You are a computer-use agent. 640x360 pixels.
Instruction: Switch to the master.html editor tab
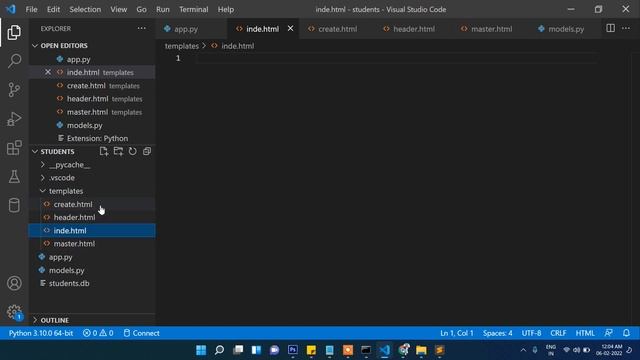[491, 29]
